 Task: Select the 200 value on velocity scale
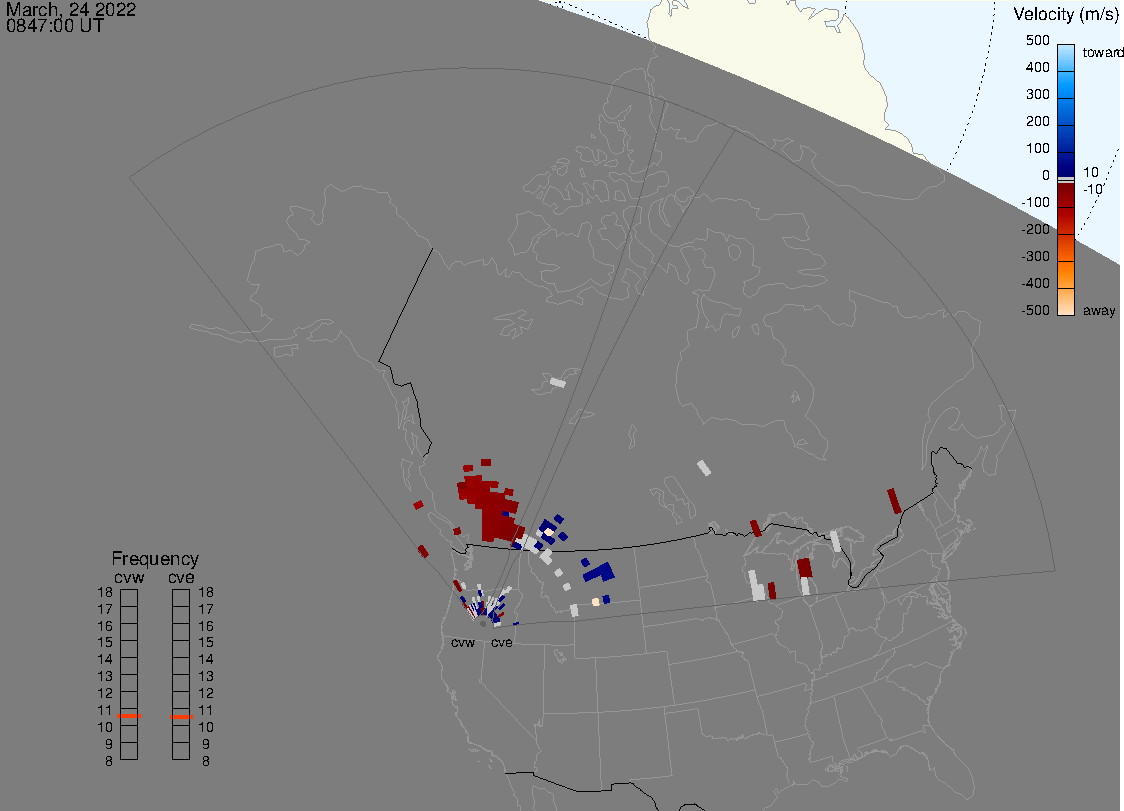click(1037, 121)
